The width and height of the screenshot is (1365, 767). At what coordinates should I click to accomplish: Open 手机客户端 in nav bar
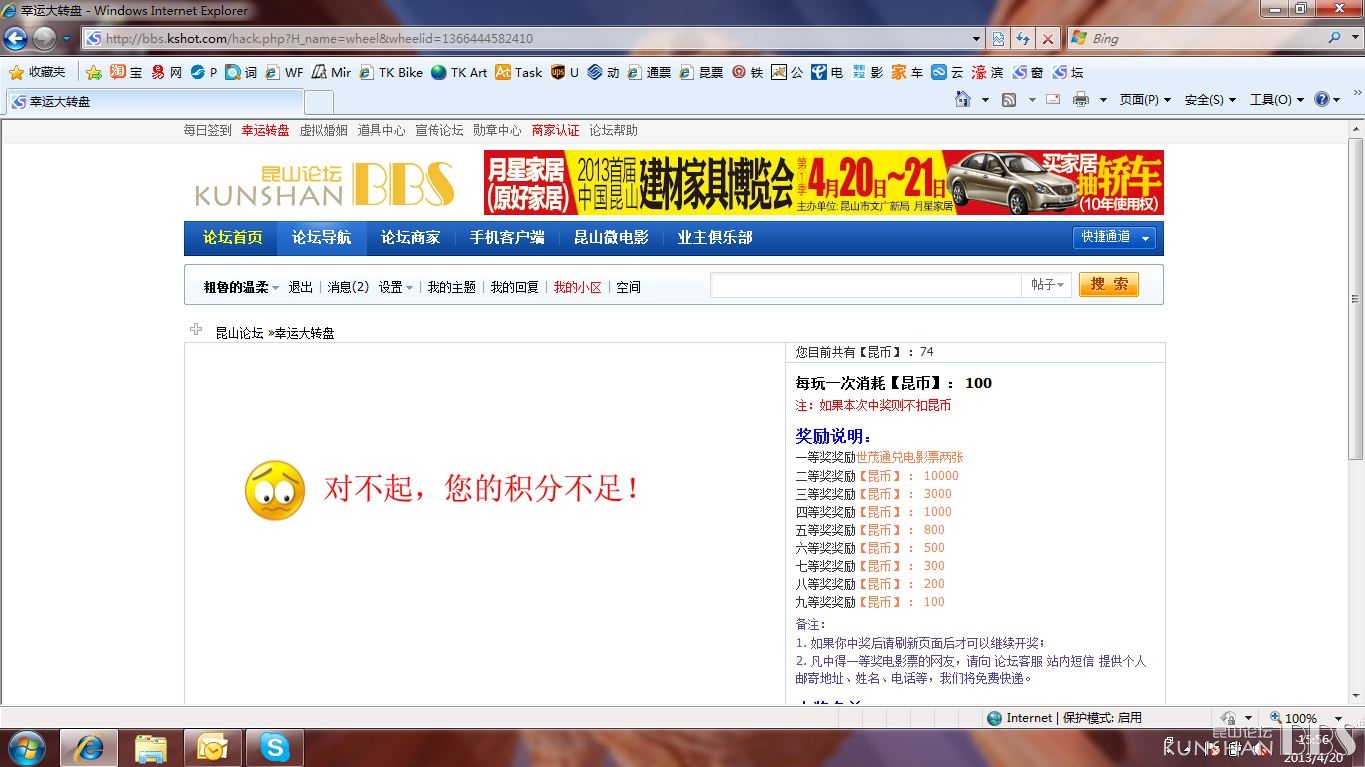coord(507,237)
